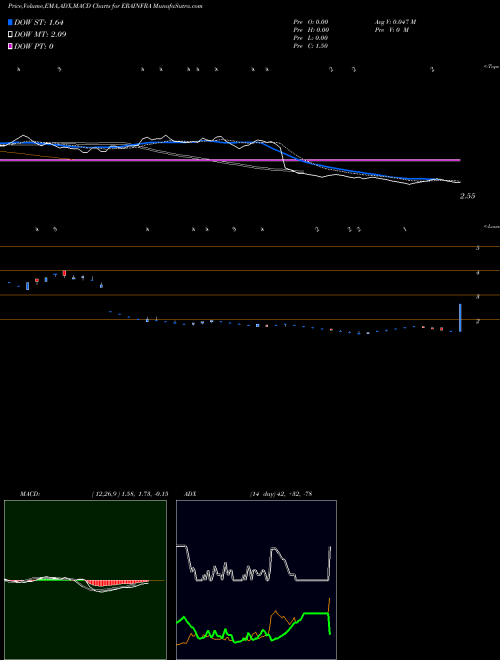Select the 'DOW ST: 1.64' label
This screenshot has height=660, width=500.
39,22
